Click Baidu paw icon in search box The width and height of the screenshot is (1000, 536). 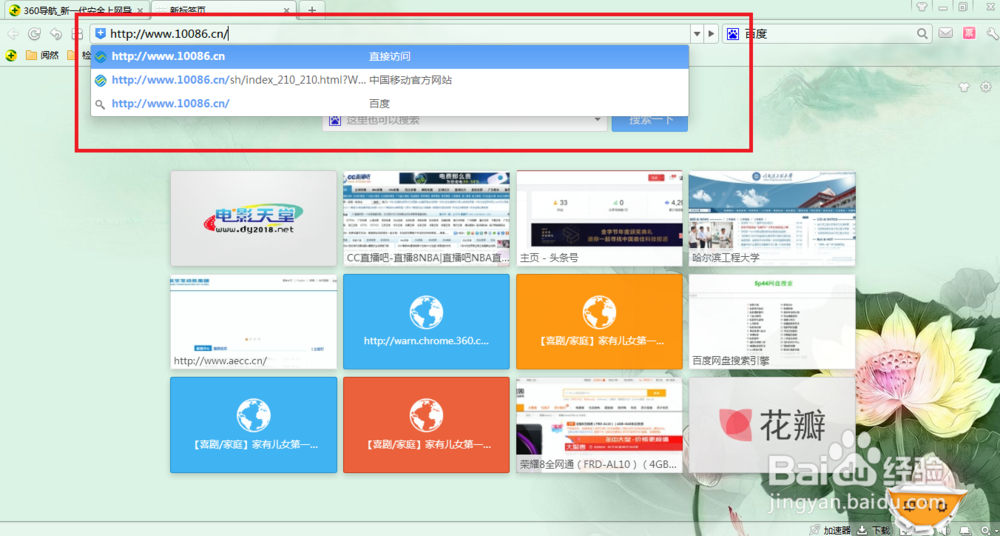tap(733, 34)
